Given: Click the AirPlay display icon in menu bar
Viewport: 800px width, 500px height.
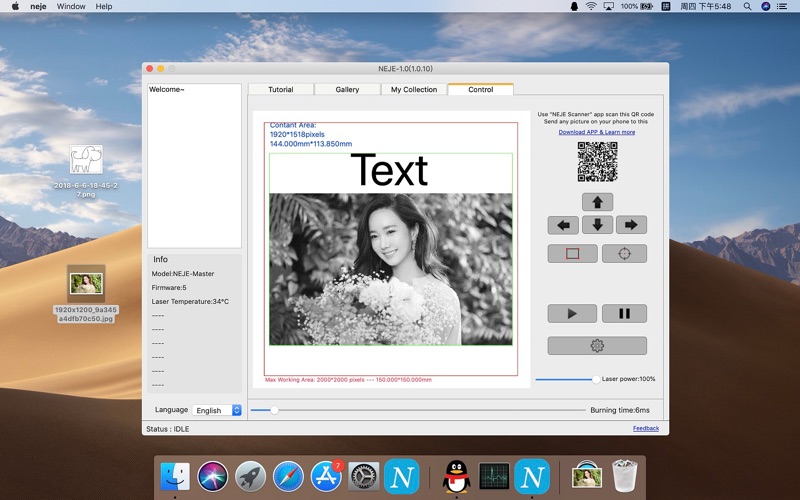Looking at the screenshot, I should (x=608, y=6).
